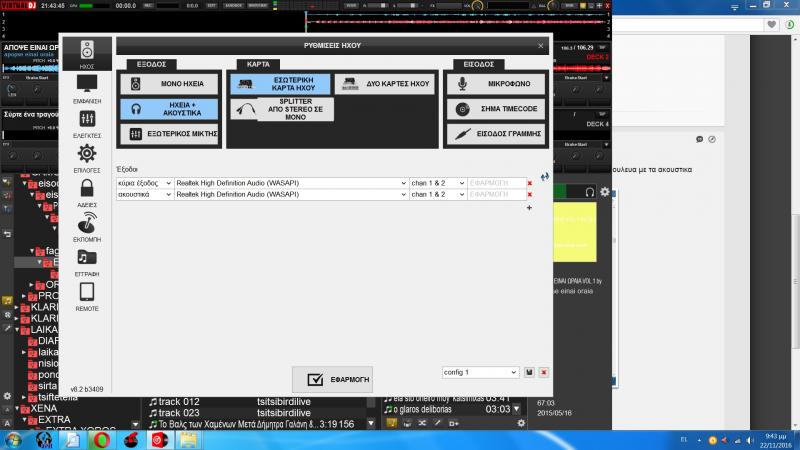Open the ΑΔΕΙΕΣ licenses lock section
This screenshot has width=800, height=450.
[87, 192]
